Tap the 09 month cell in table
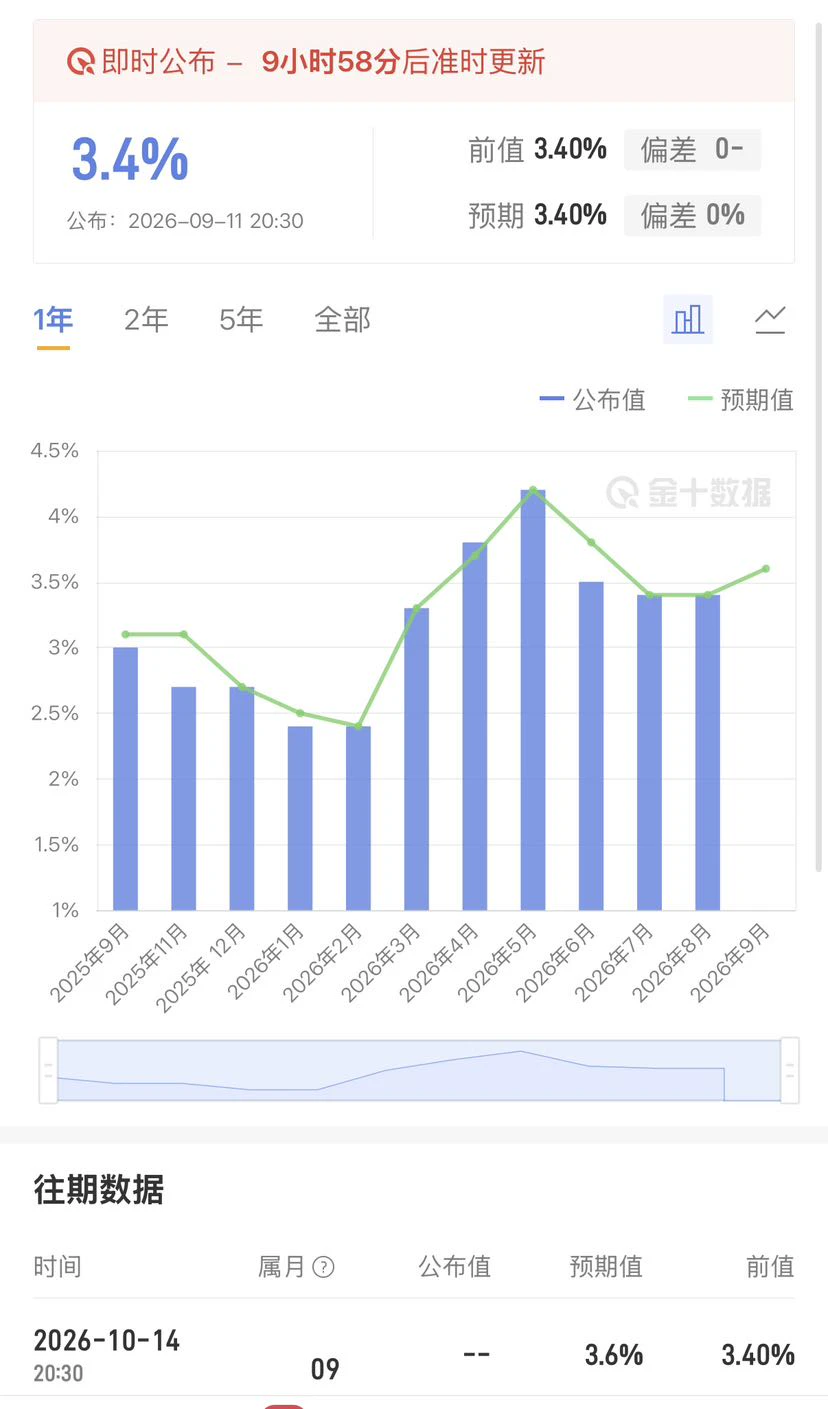Screen dimensions: 828x1409 pos(325,1369)
